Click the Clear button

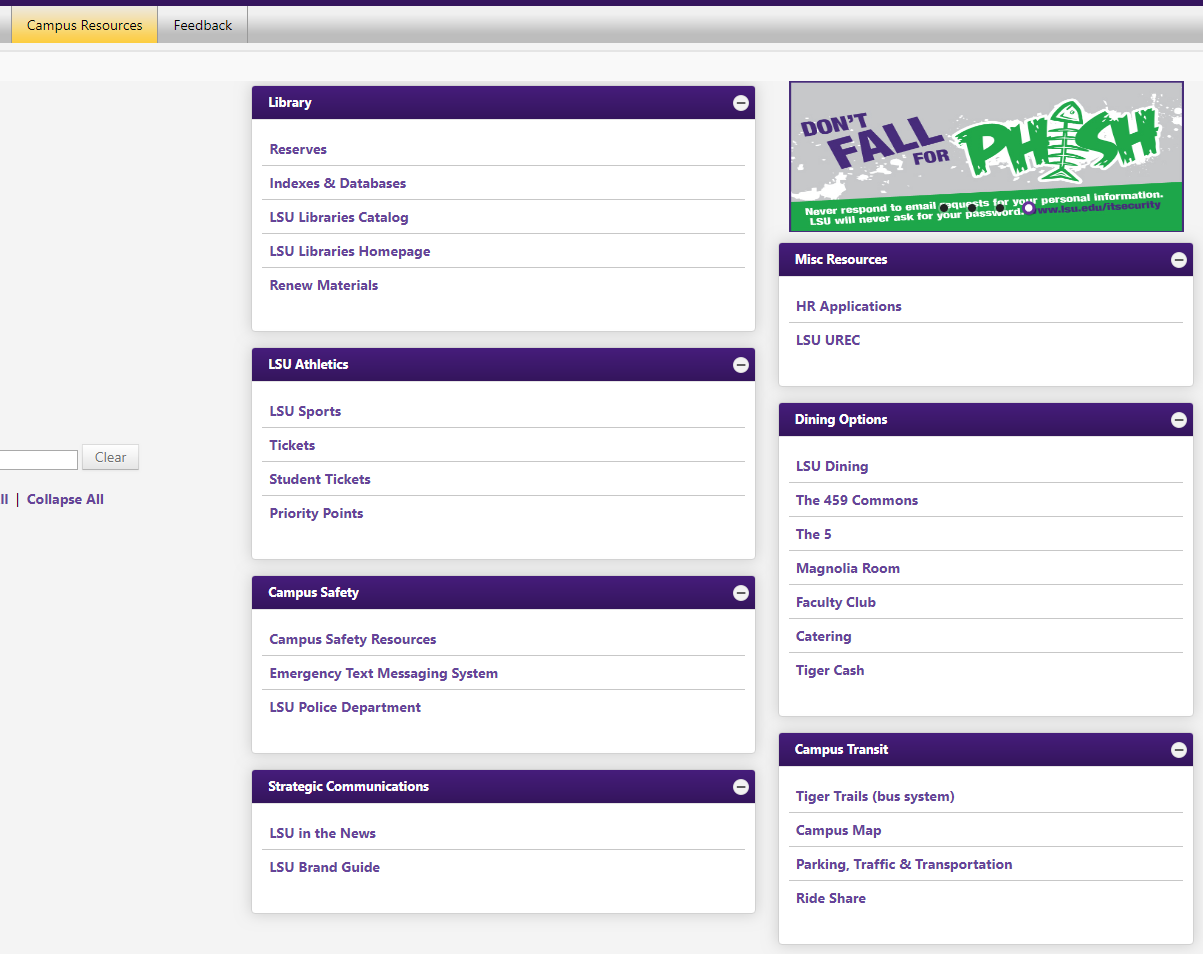click(x=110, y=457)
